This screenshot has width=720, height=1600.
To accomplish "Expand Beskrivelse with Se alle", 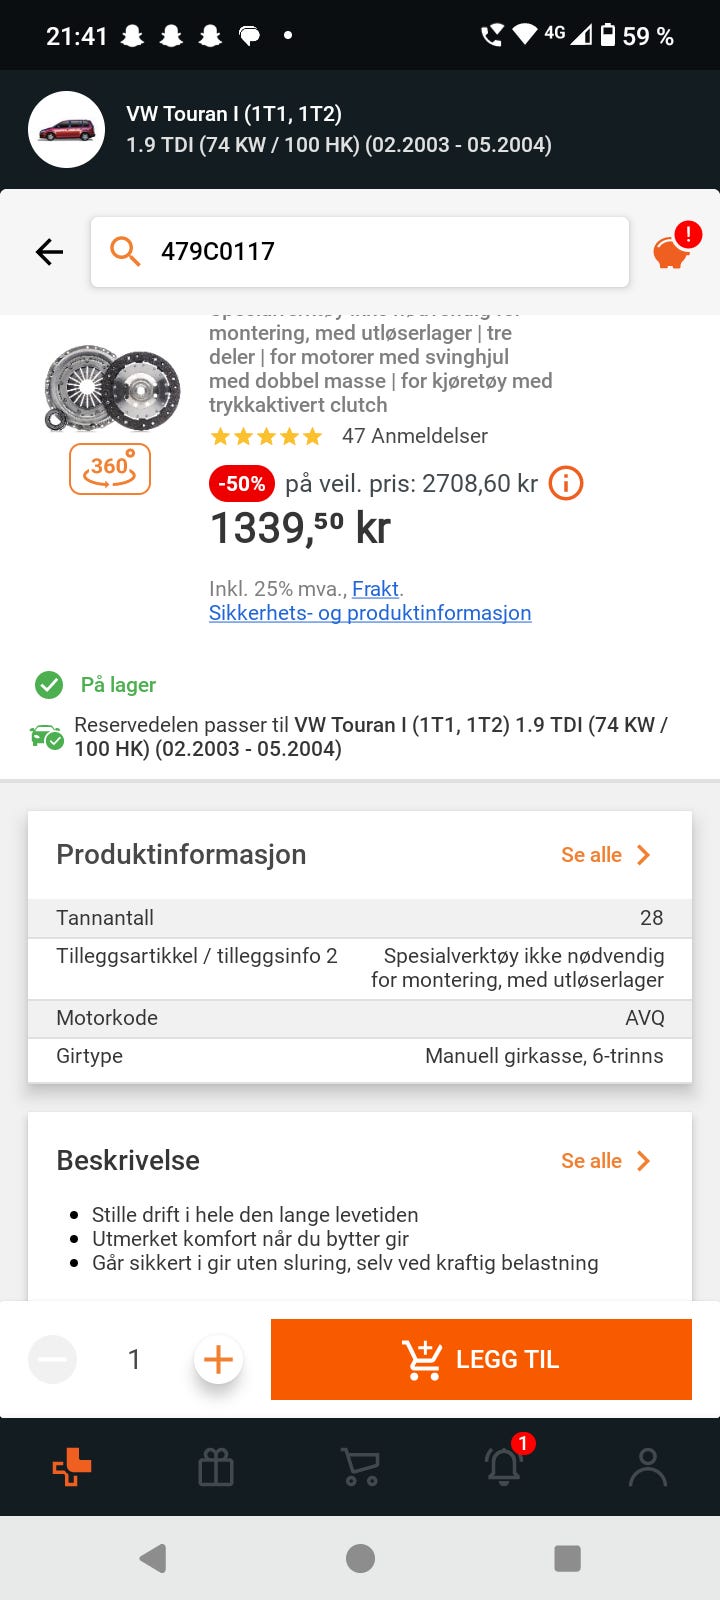I will 605,1161.
